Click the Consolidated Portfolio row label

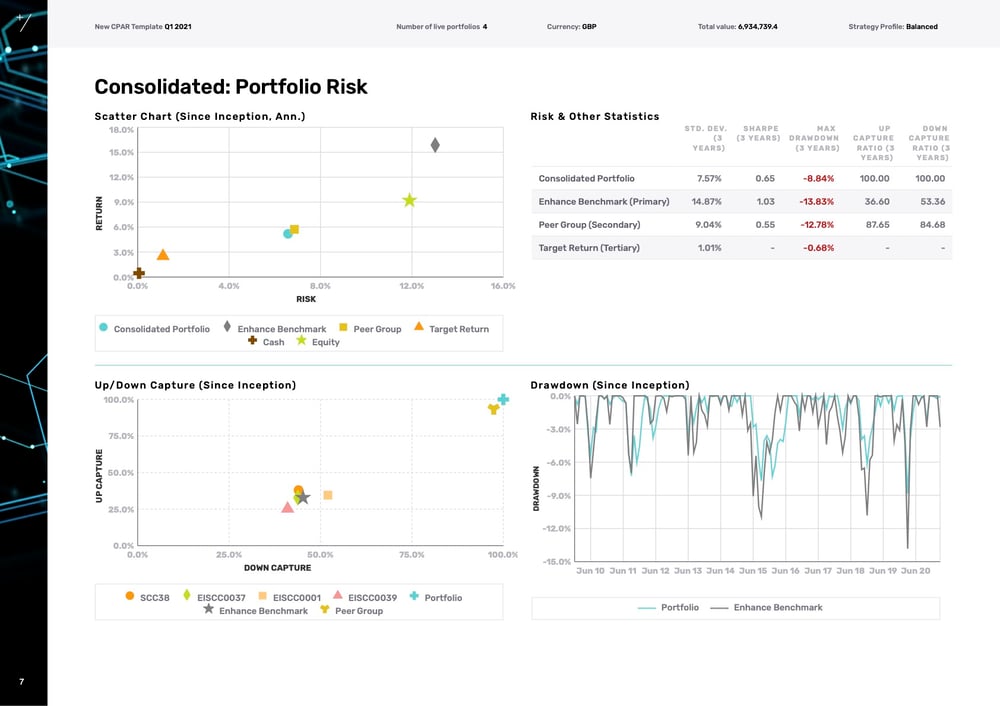pos(586,179)
